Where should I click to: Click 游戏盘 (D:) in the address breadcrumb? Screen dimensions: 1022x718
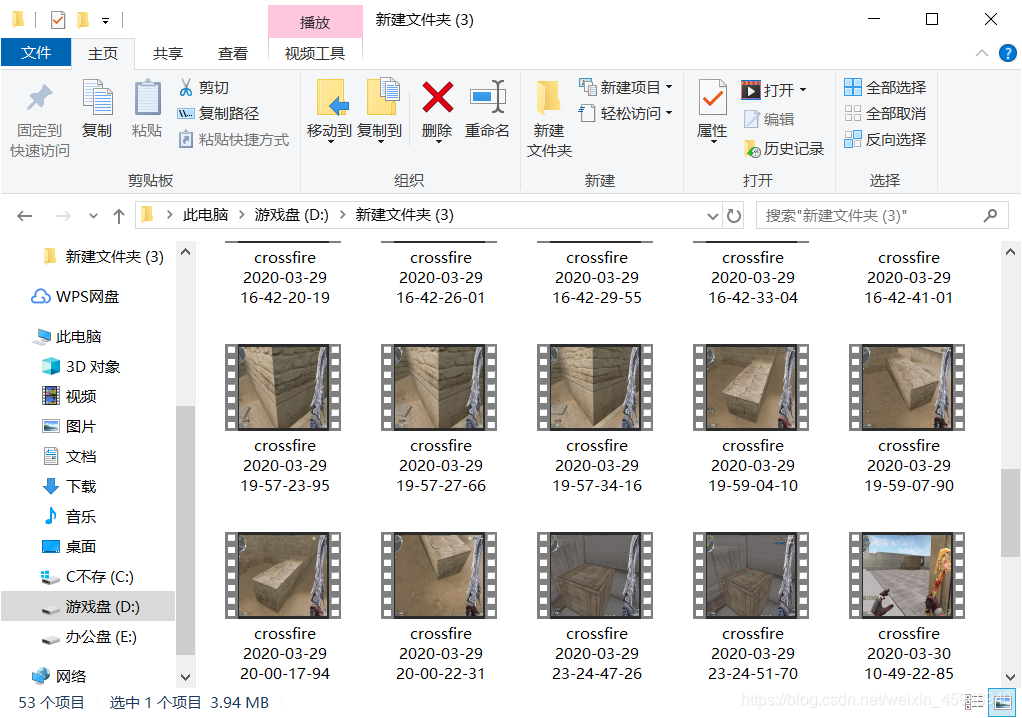coord(291,215)
